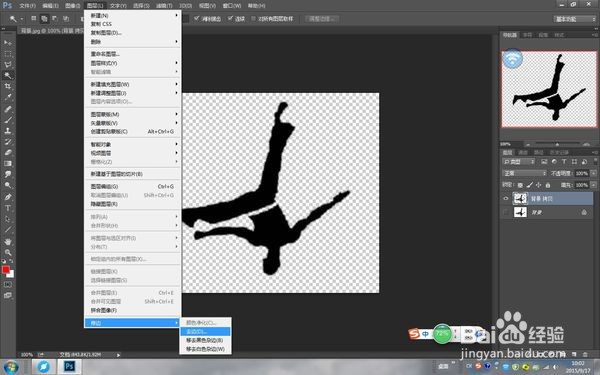Select the Brush tool
The image size is (600, 375).
pyautogui.click(x=8, y=120)
